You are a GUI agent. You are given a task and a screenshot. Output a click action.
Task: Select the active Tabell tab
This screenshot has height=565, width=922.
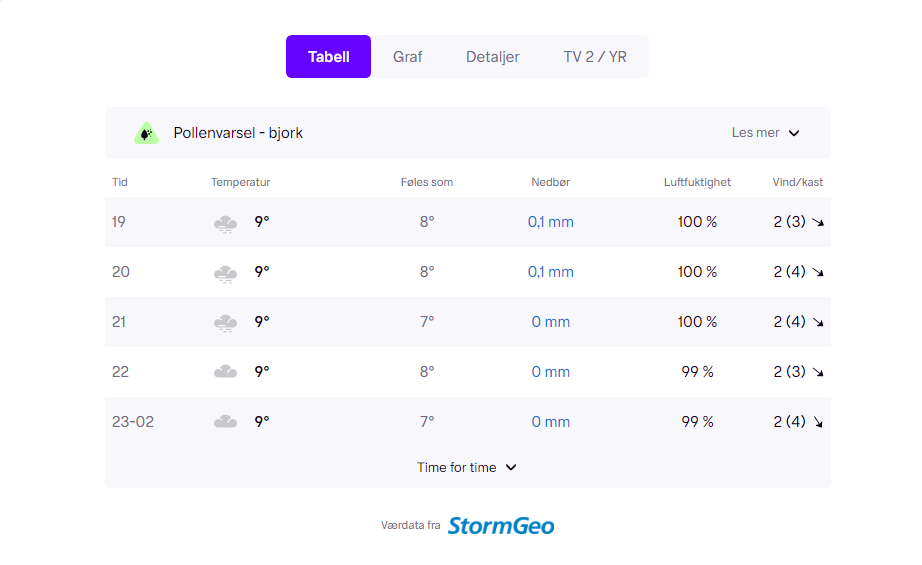[x=329, y=56]
